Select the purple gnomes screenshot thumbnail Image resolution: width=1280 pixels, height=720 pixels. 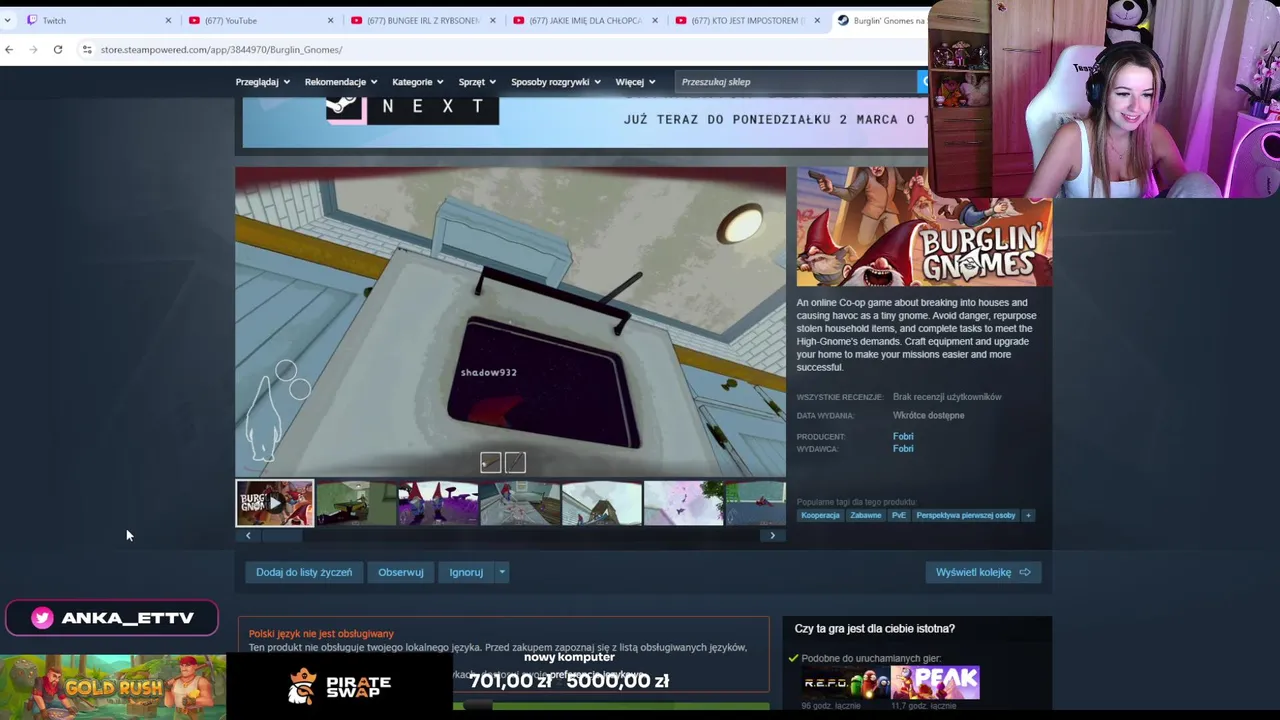(438, 503)
